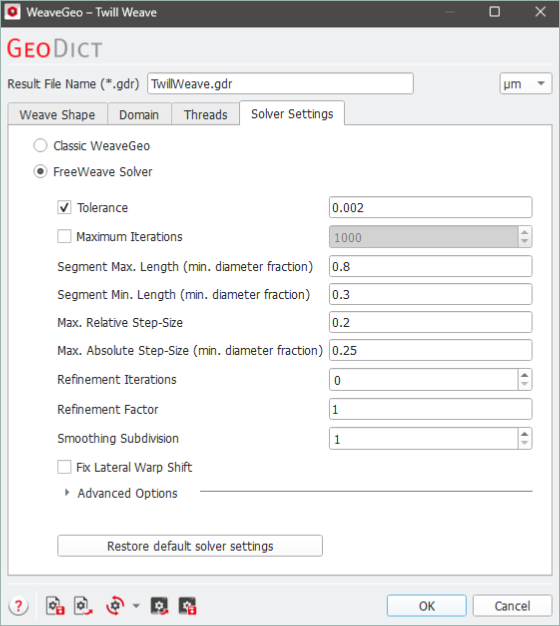Click the reset settings circular arrows icon
The height and width of the screenshot is (626, 560).
115,606
